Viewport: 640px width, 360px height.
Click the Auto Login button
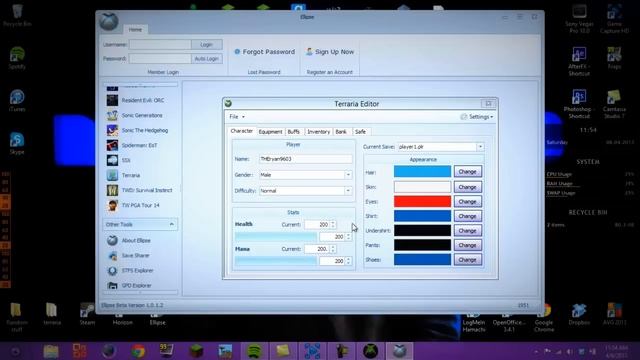coord(207,59)
